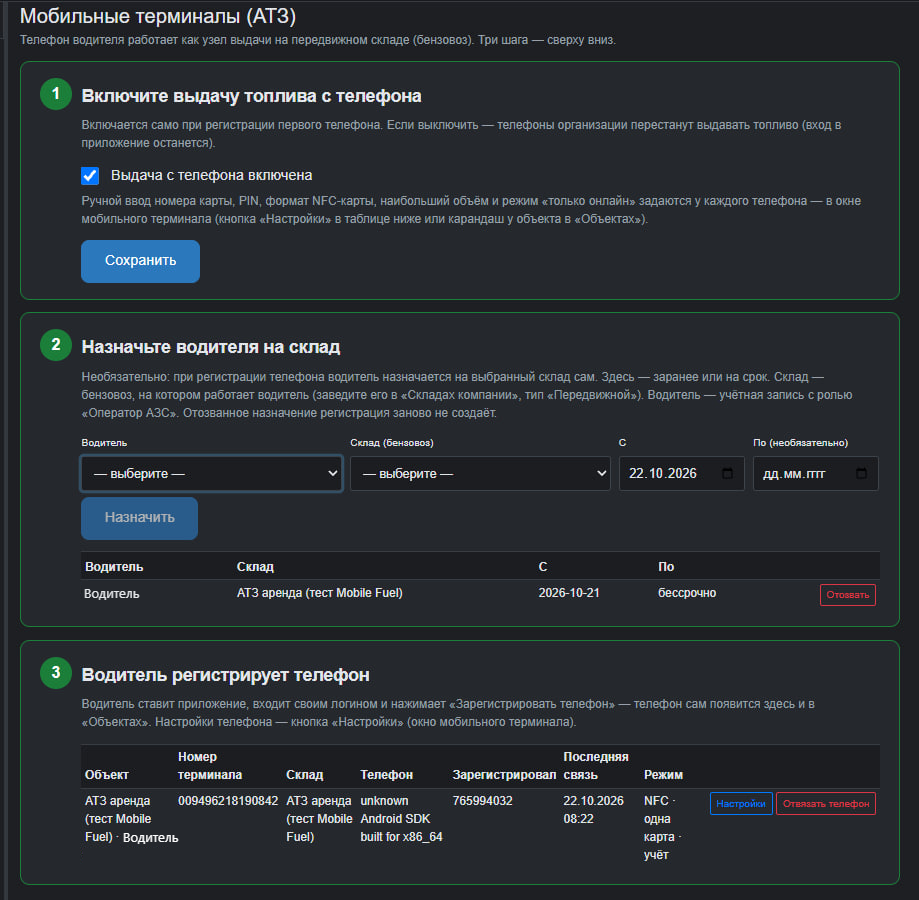Revoke assignment with Отозвать button
The image size is (919, 900).
[847, 595]
